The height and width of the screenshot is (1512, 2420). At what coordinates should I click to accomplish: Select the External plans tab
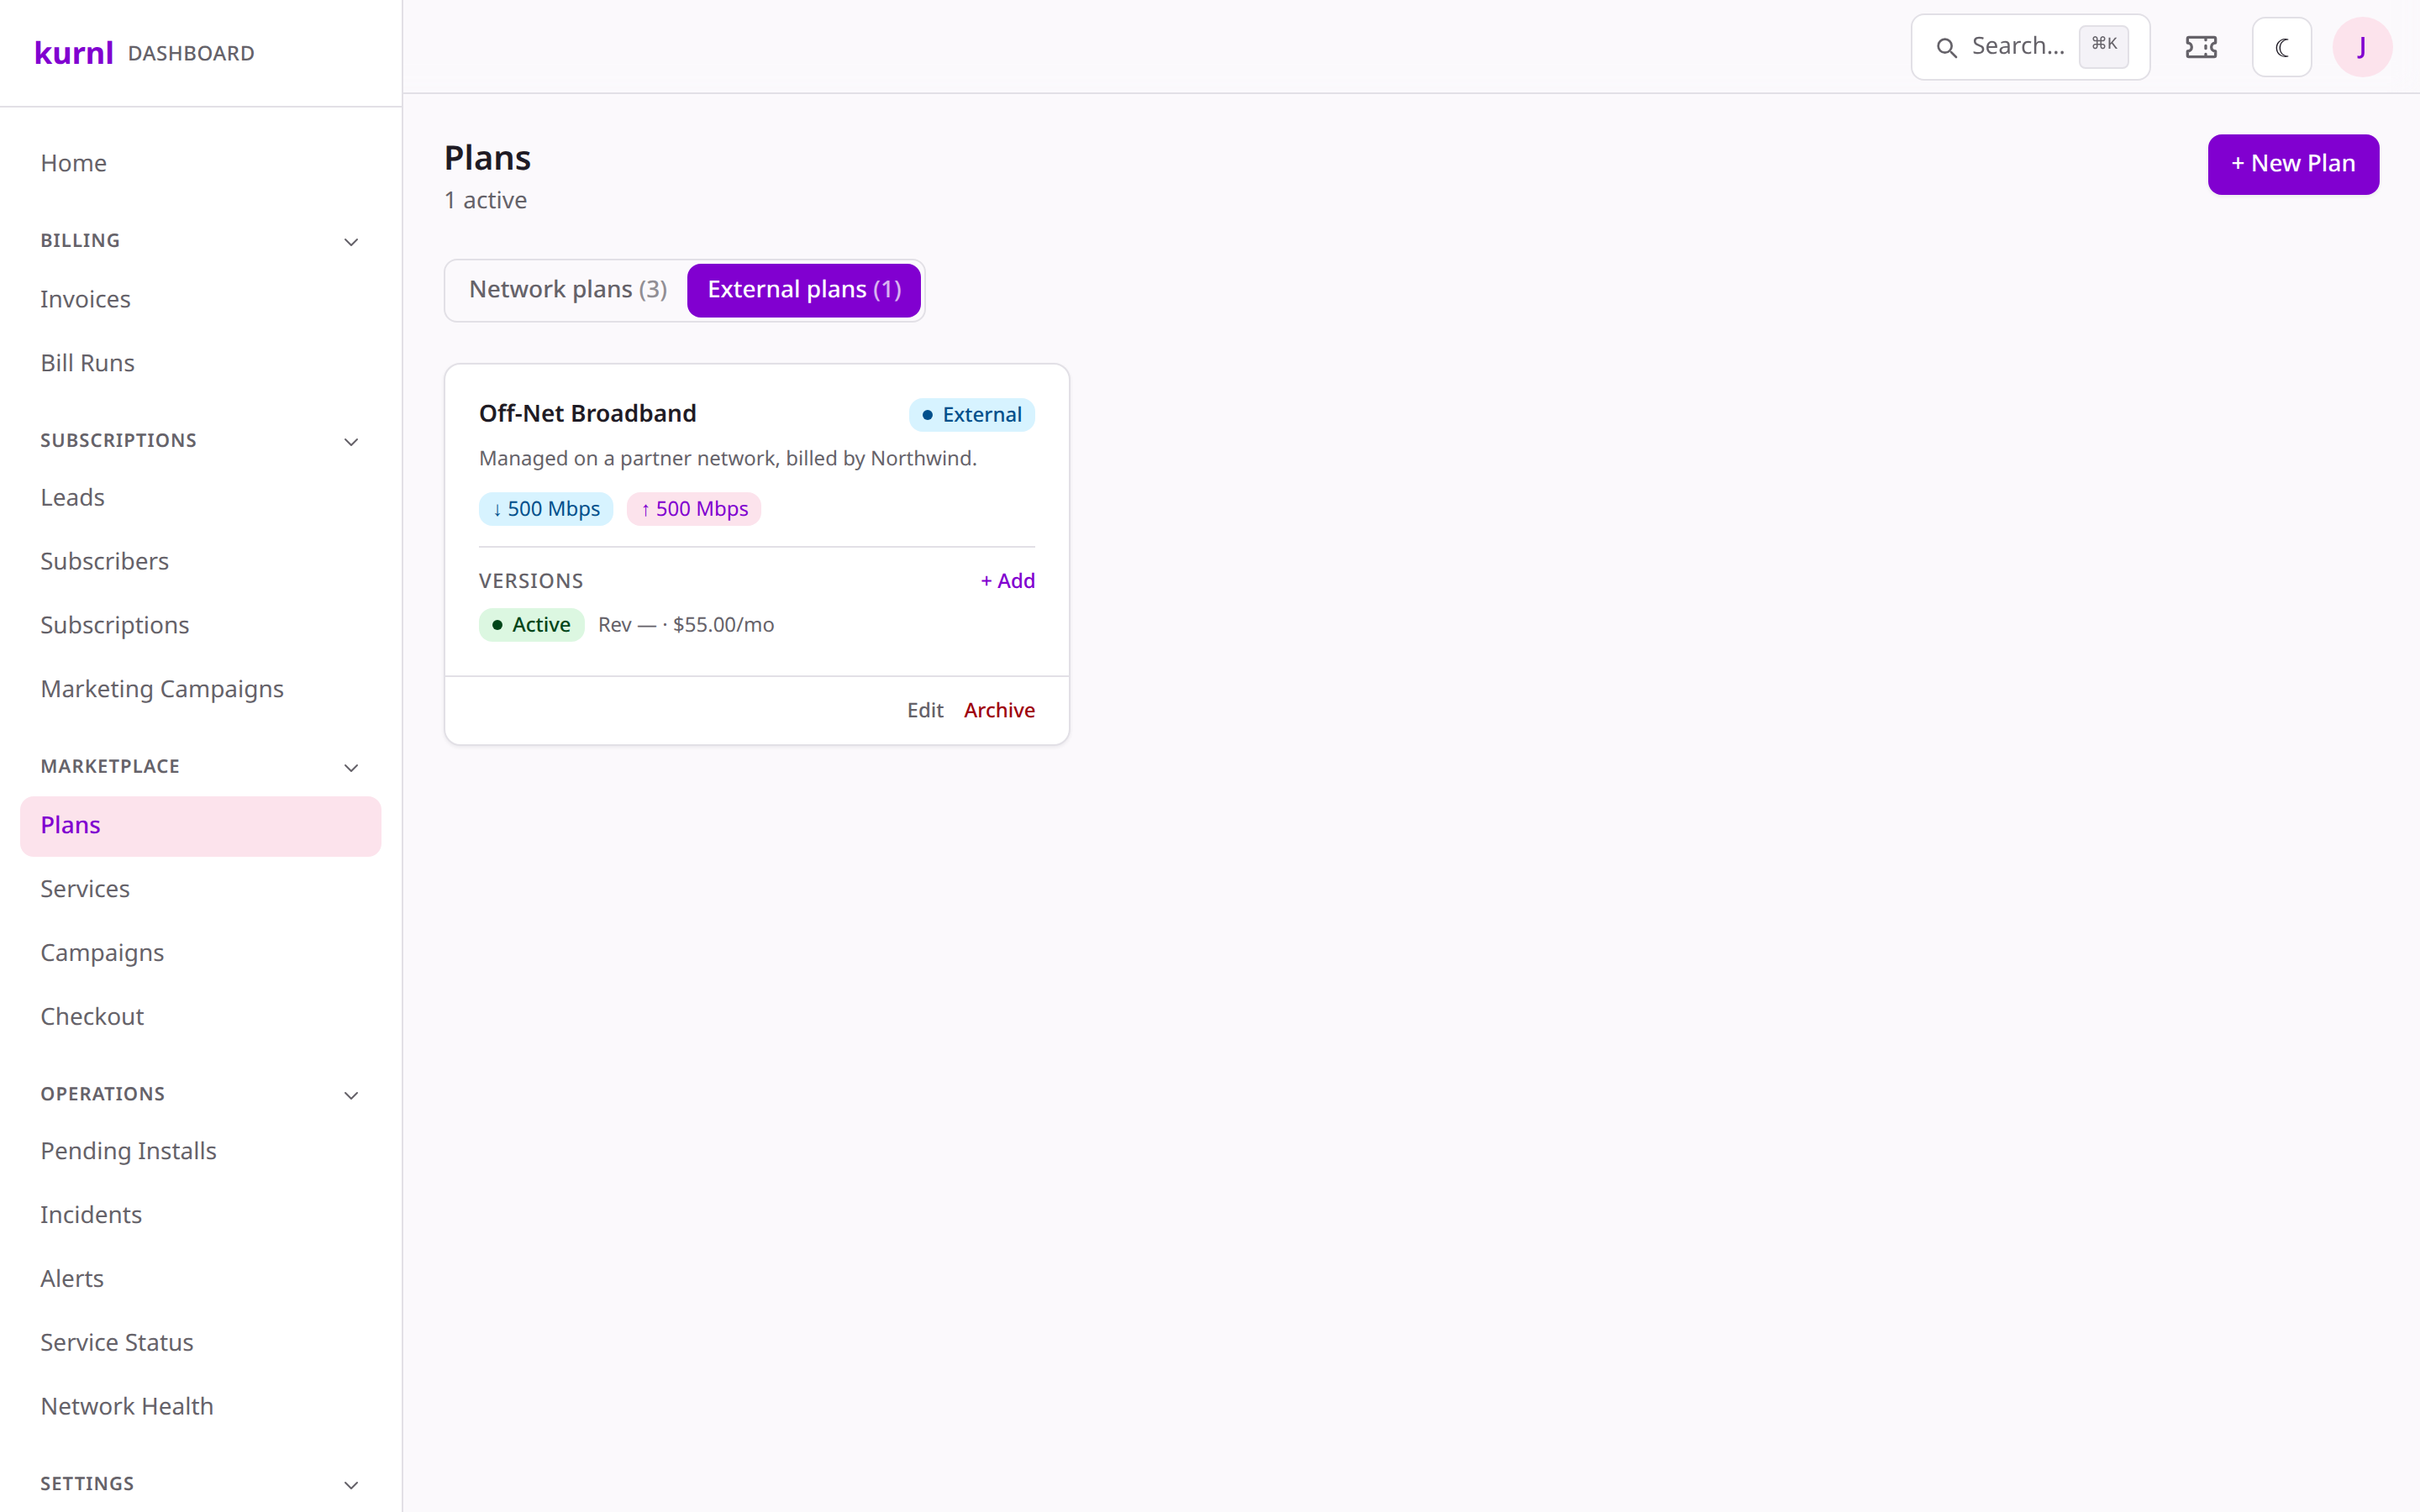pyautogui.click(x=804, y=290)
